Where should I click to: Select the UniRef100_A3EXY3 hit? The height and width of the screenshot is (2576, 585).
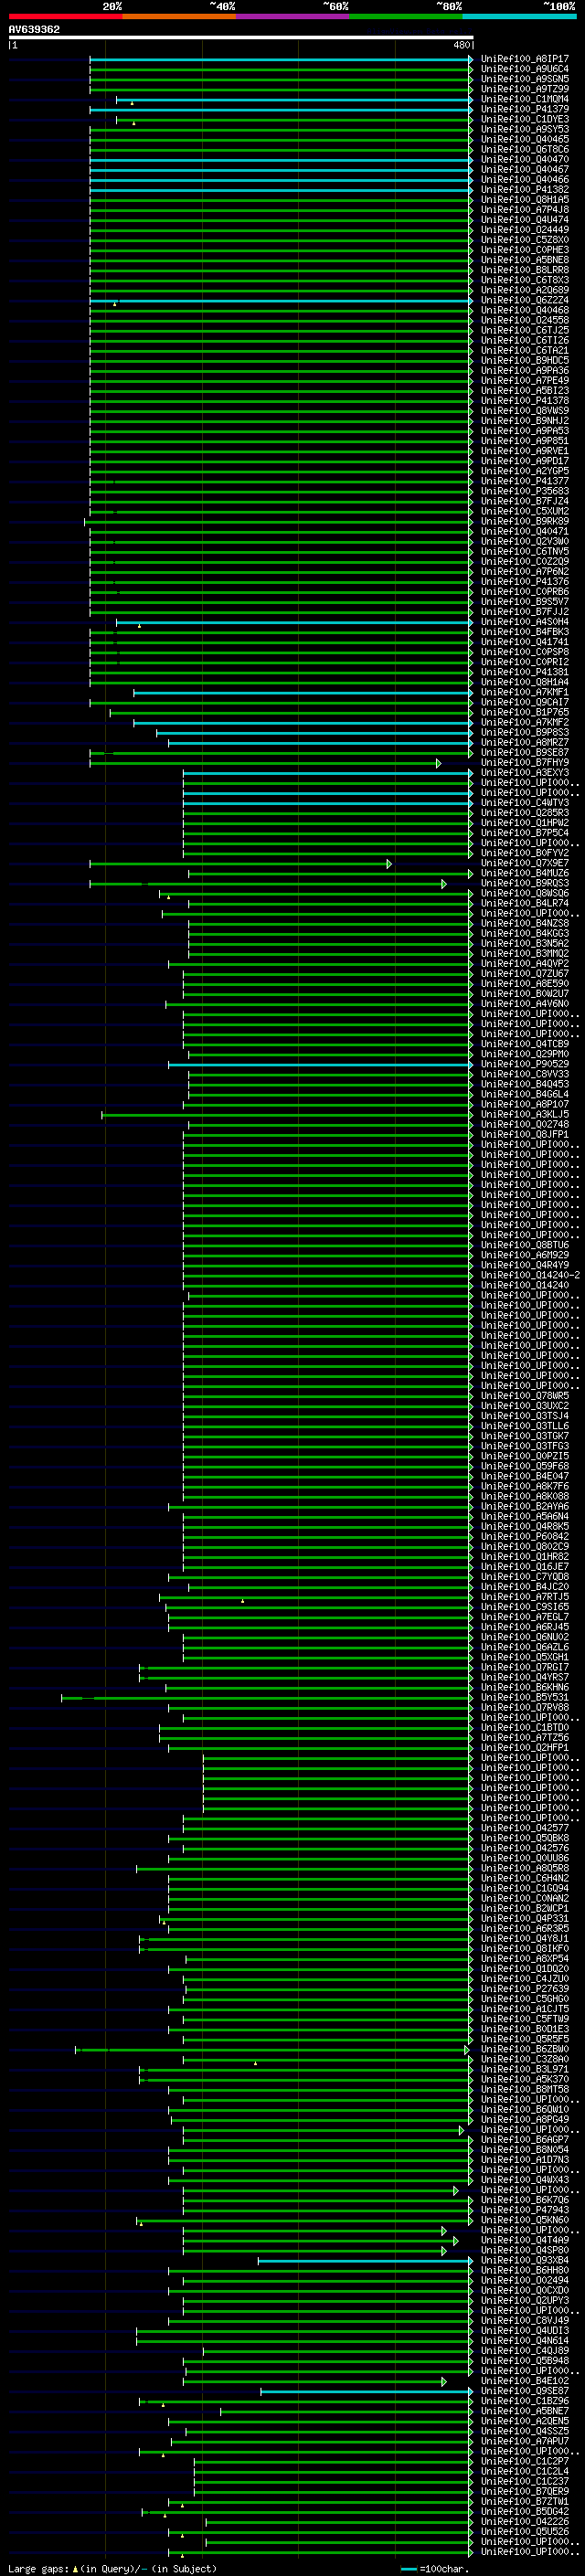[x=525, y=772]
